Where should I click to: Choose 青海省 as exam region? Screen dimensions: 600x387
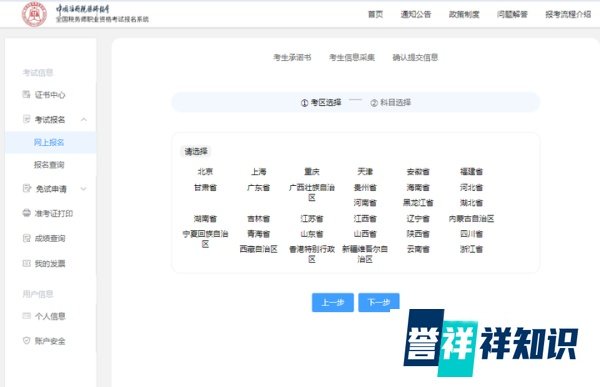[259, 234]
